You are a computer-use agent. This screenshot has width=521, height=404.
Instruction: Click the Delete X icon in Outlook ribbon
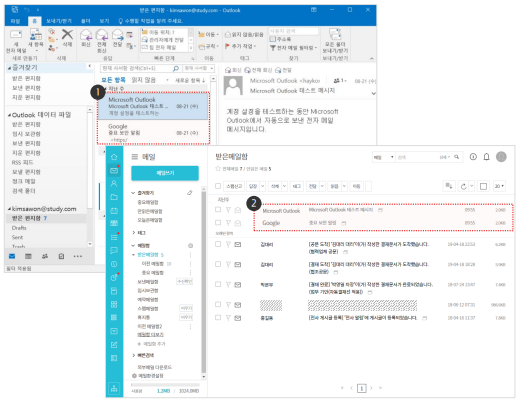[x=67, y=34]
